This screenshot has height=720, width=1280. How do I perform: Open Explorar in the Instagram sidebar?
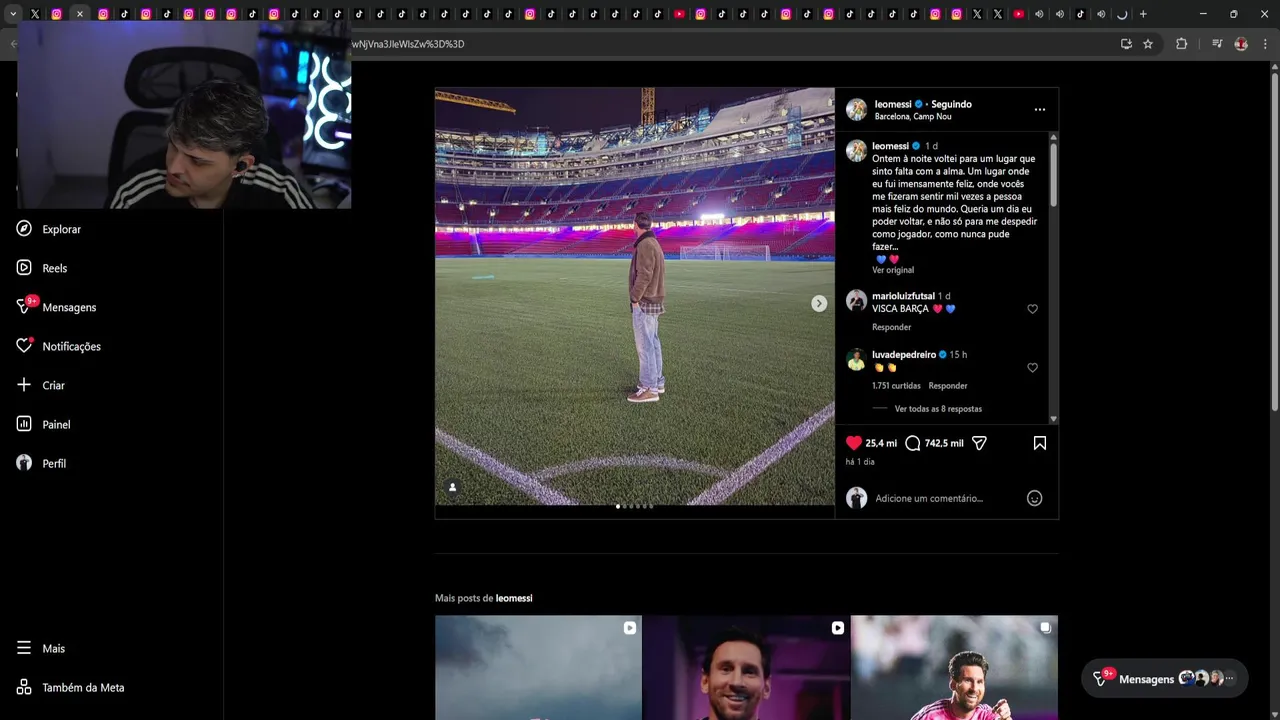49,229
